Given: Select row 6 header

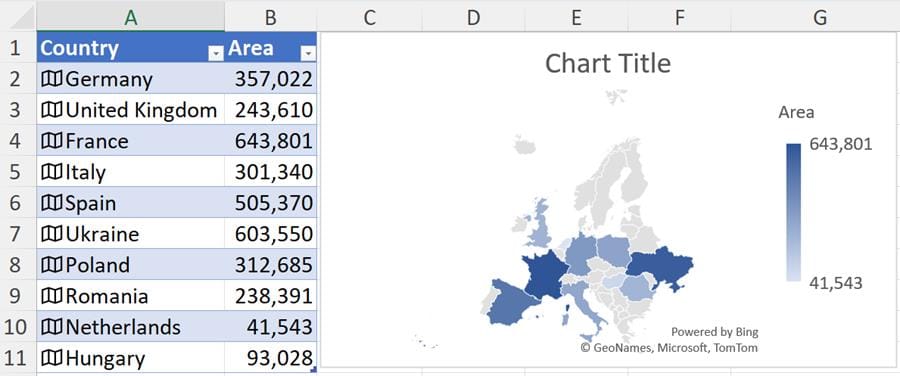Looking at the screenshot, I should [x=17, y=203].
